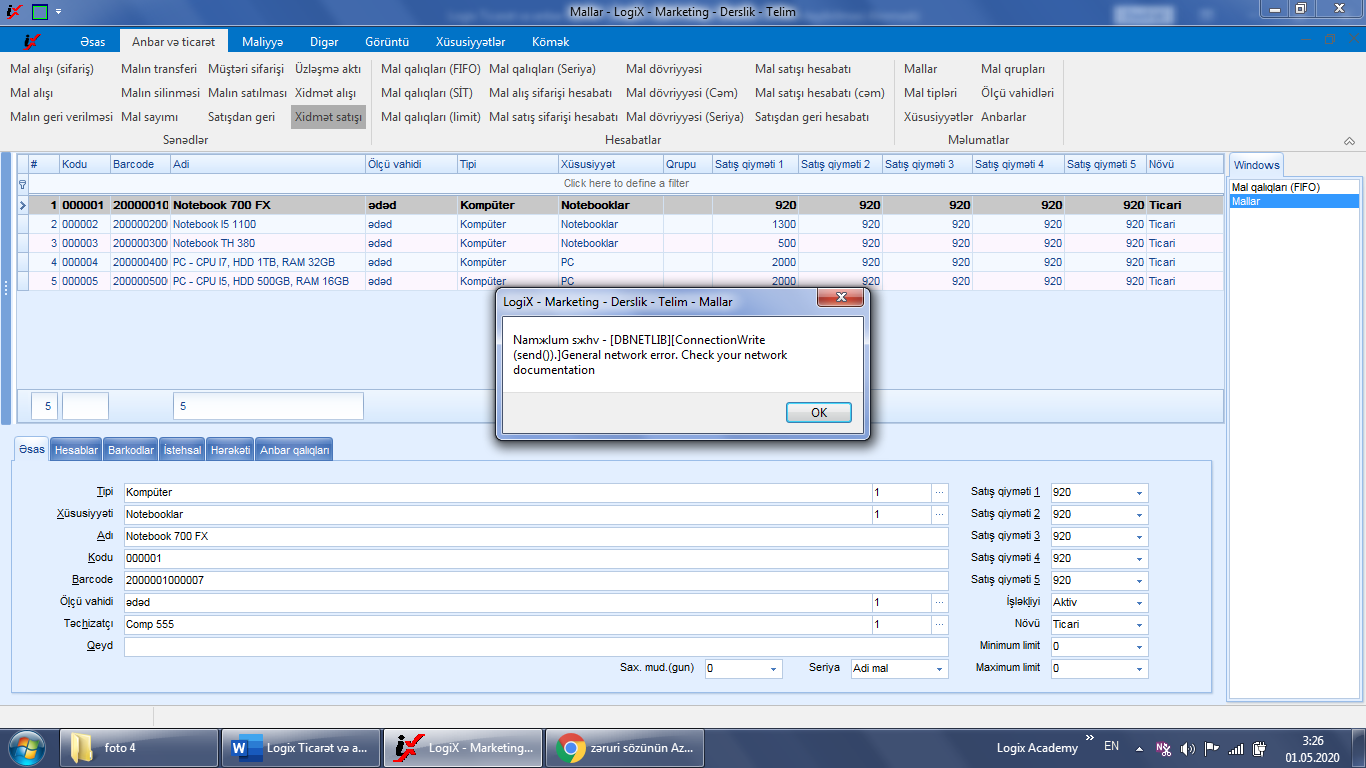Open the Mal alışı (sifariş) document

[52, 69]
